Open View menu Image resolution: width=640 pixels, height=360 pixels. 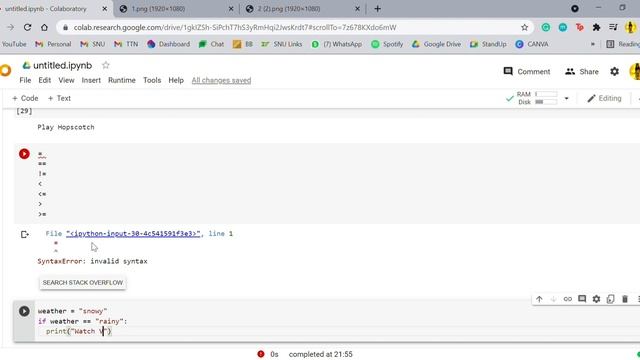(66, 80)
